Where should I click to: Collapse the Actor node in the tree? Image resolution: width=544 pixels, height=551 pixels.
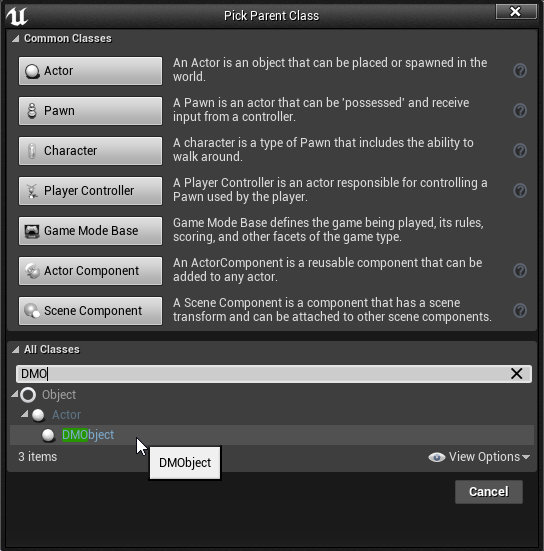click(24, 414)
